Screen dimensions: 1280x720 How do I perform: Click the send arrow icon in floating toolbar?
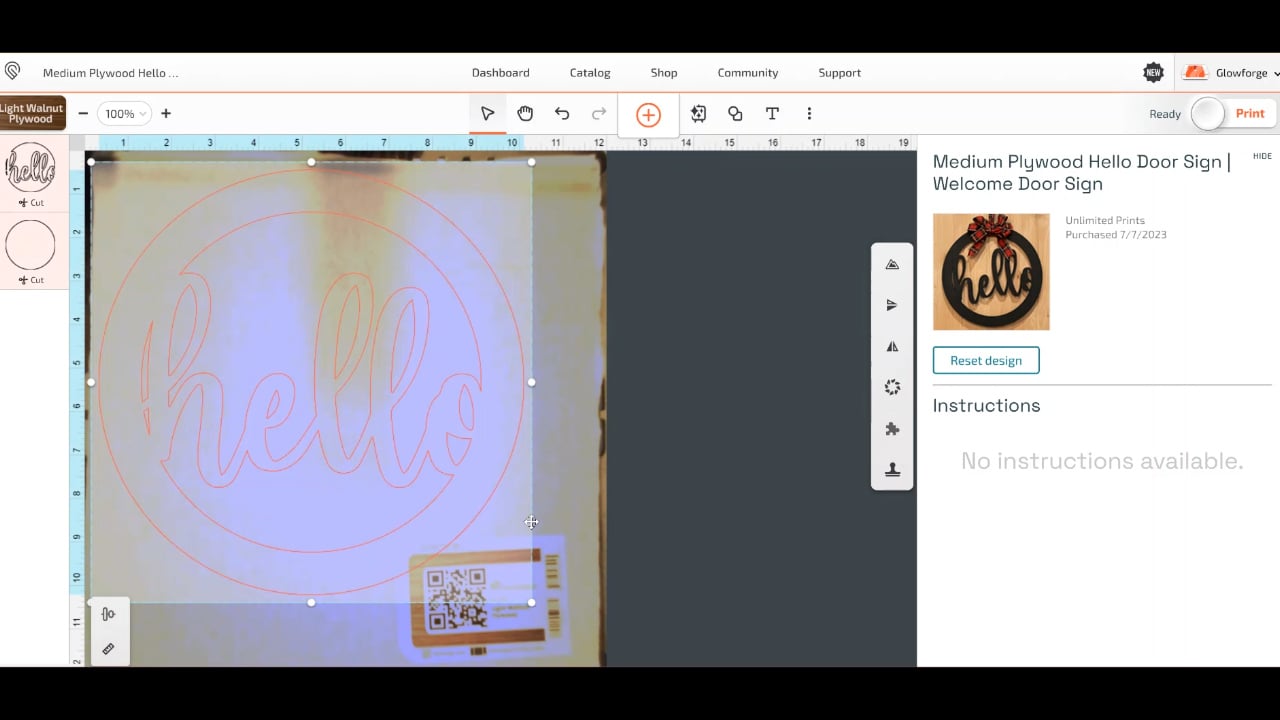click(x=892, y=305)
